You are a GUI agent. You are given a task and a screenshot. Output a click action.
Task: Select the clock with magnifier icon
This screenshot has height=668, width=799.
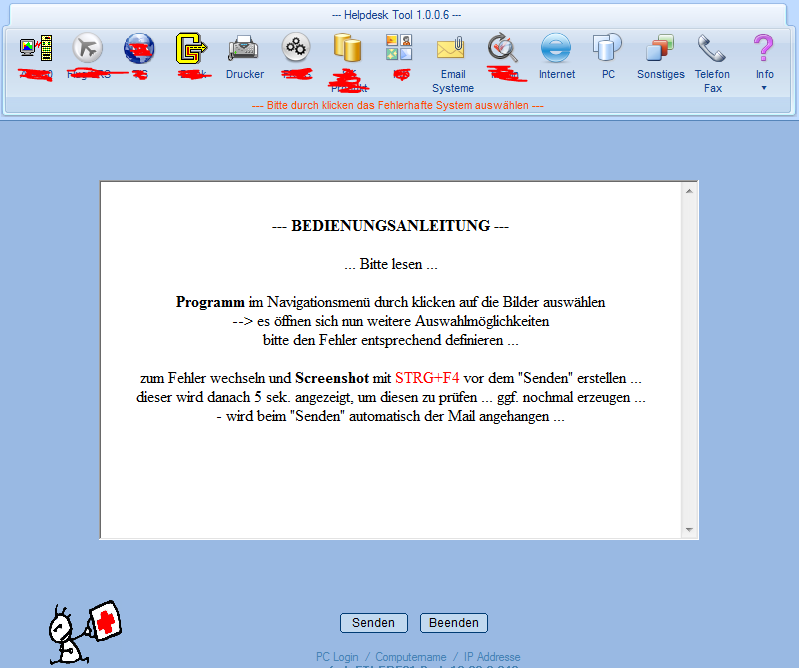(503, 47)
